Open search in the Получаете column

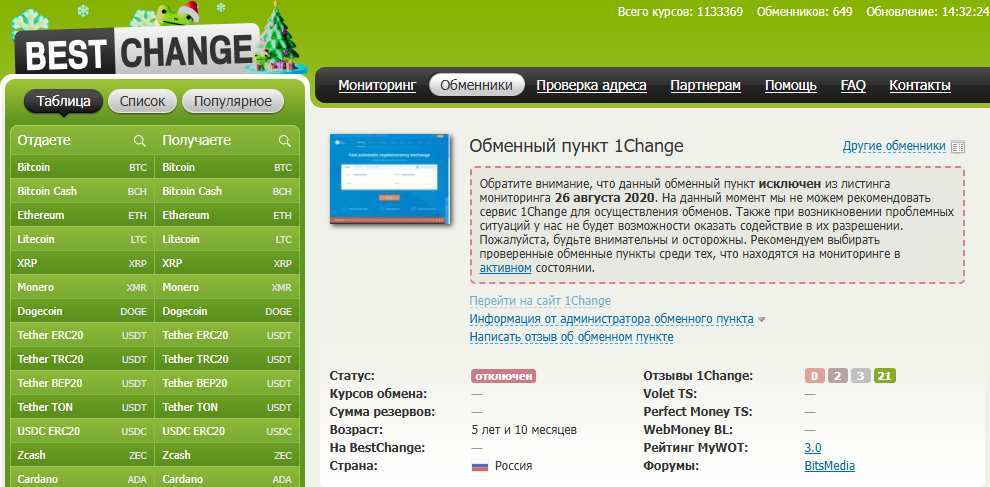coord(285,140)
